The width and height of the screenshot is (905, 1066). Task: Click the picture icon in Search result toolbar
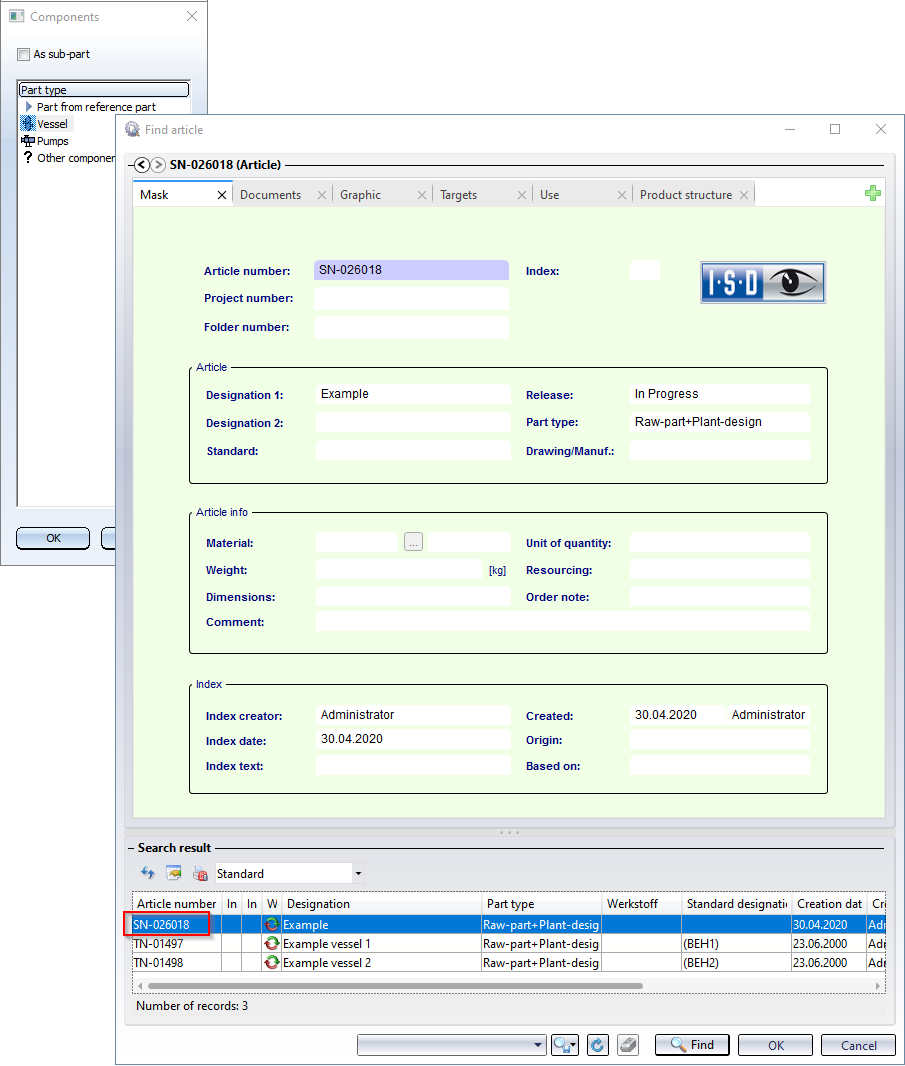[174, 873]
